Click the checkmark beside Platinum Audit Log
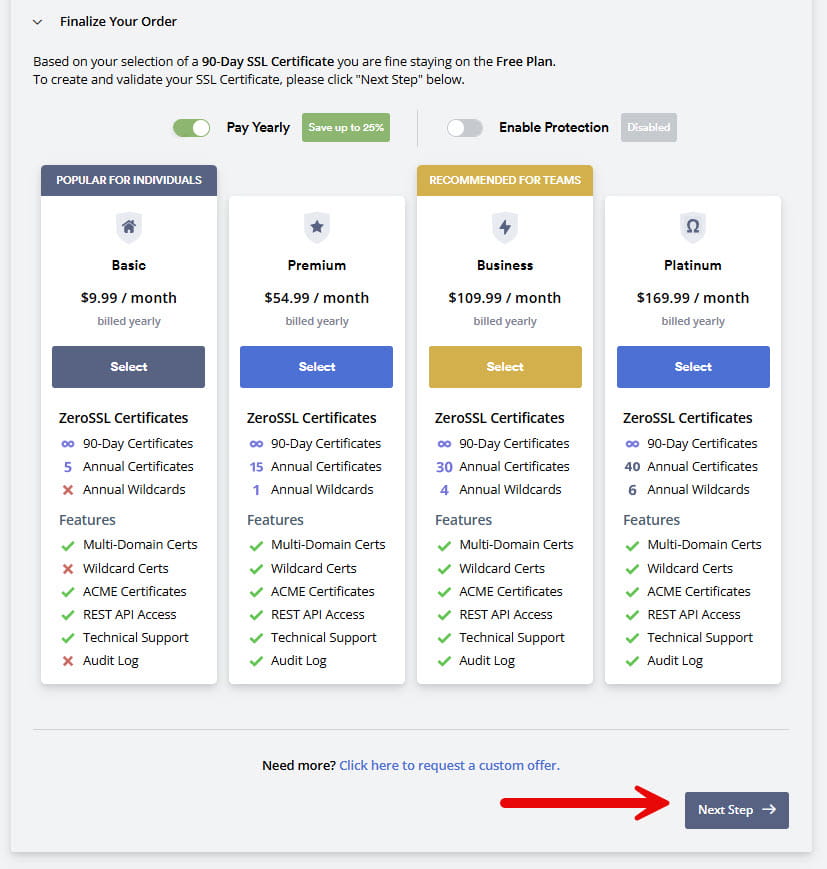Viewport: 827px width, 869px height. click(x=632, y=661)
